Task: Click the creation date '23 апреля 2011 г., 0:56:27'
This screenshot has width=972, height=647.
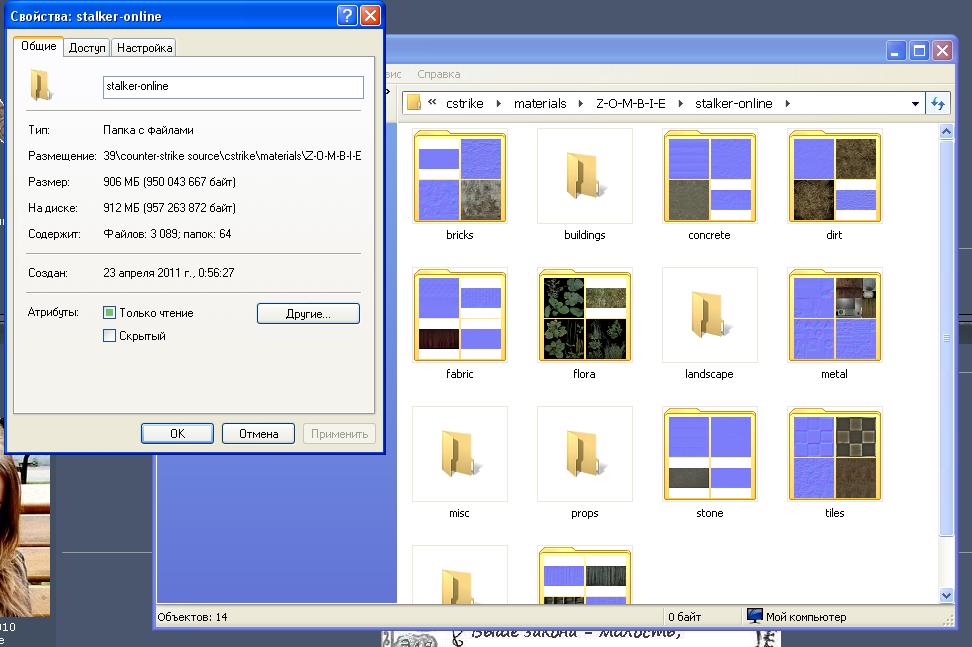Action: (x=169, y=273)
